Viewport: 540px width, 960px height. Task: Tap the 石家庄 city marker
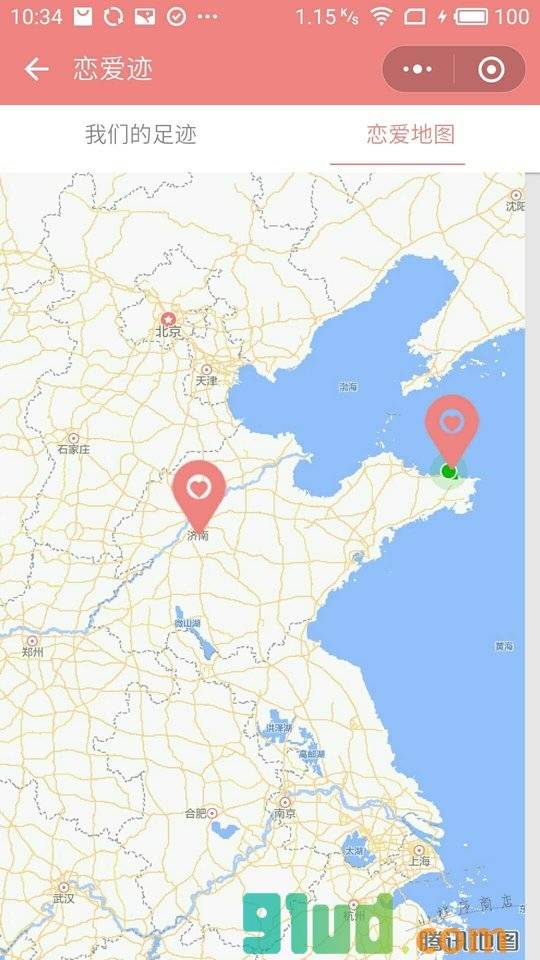tap(73, 438)
